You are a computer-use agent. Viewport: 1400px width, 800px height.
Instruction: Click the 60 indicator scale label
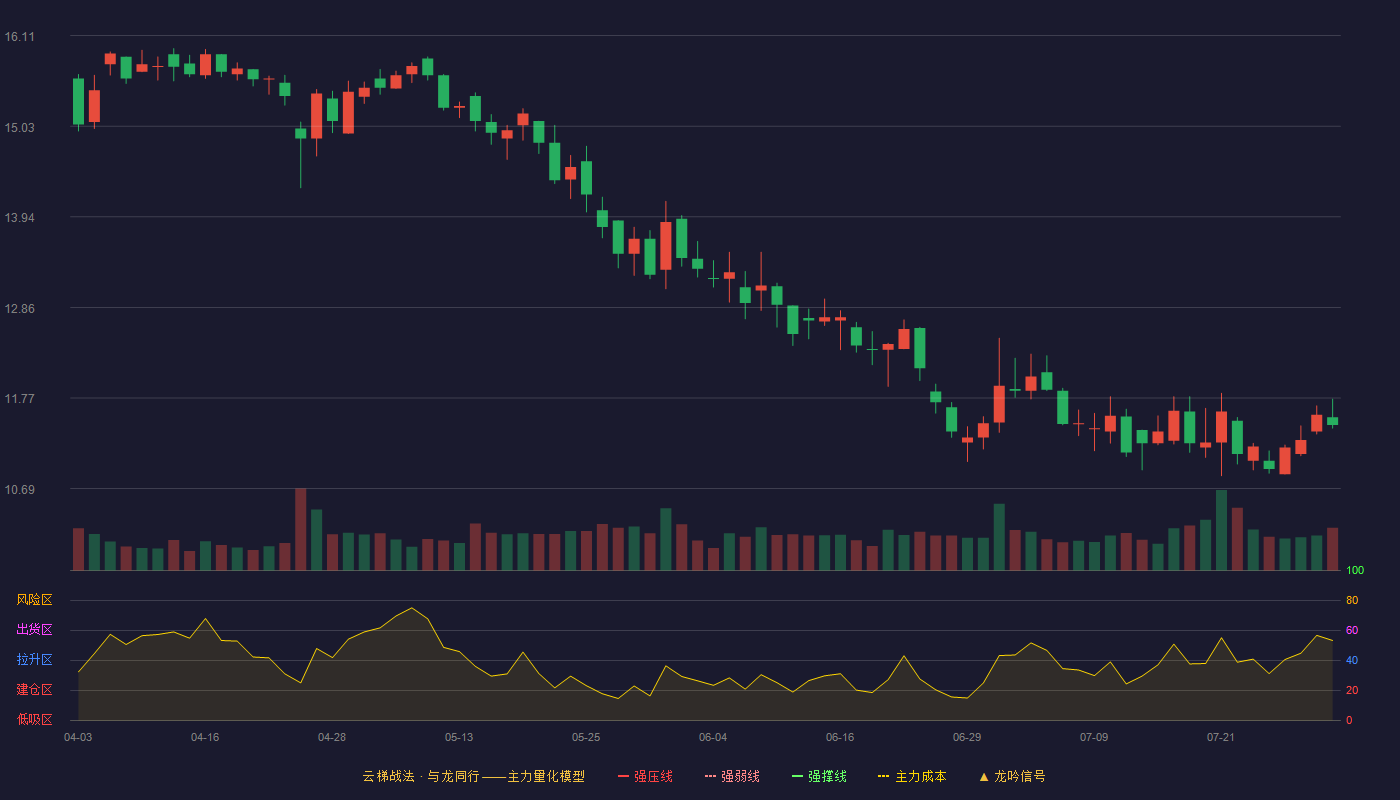(1352, 630)
